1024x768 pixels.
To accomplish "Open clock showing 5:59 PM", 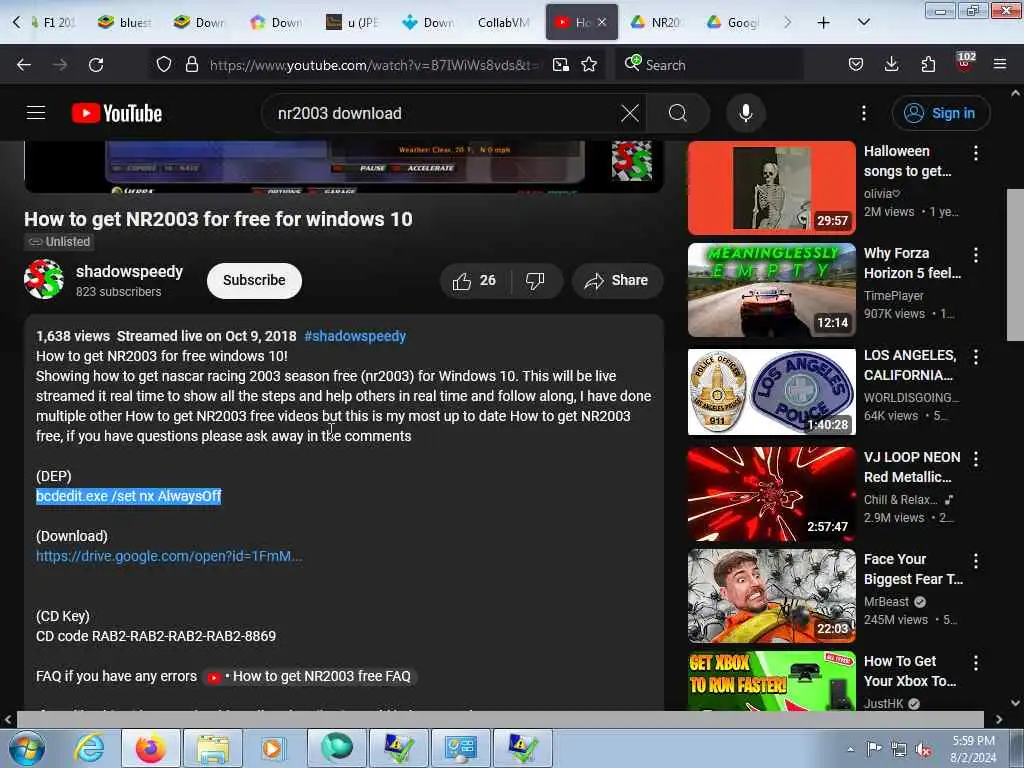I will pos(973,749).
